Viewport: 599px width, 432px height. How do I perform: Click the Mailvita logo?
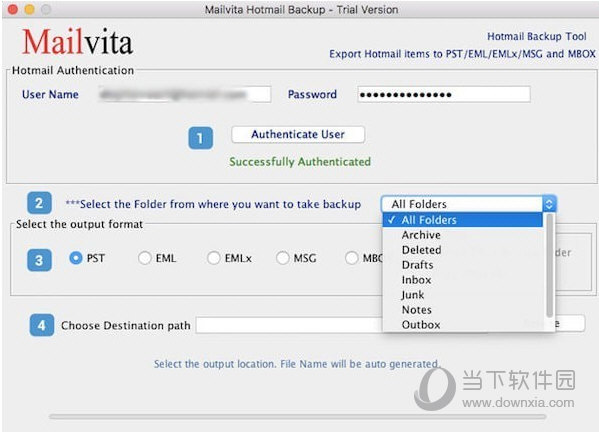click(x=78, y=42)
